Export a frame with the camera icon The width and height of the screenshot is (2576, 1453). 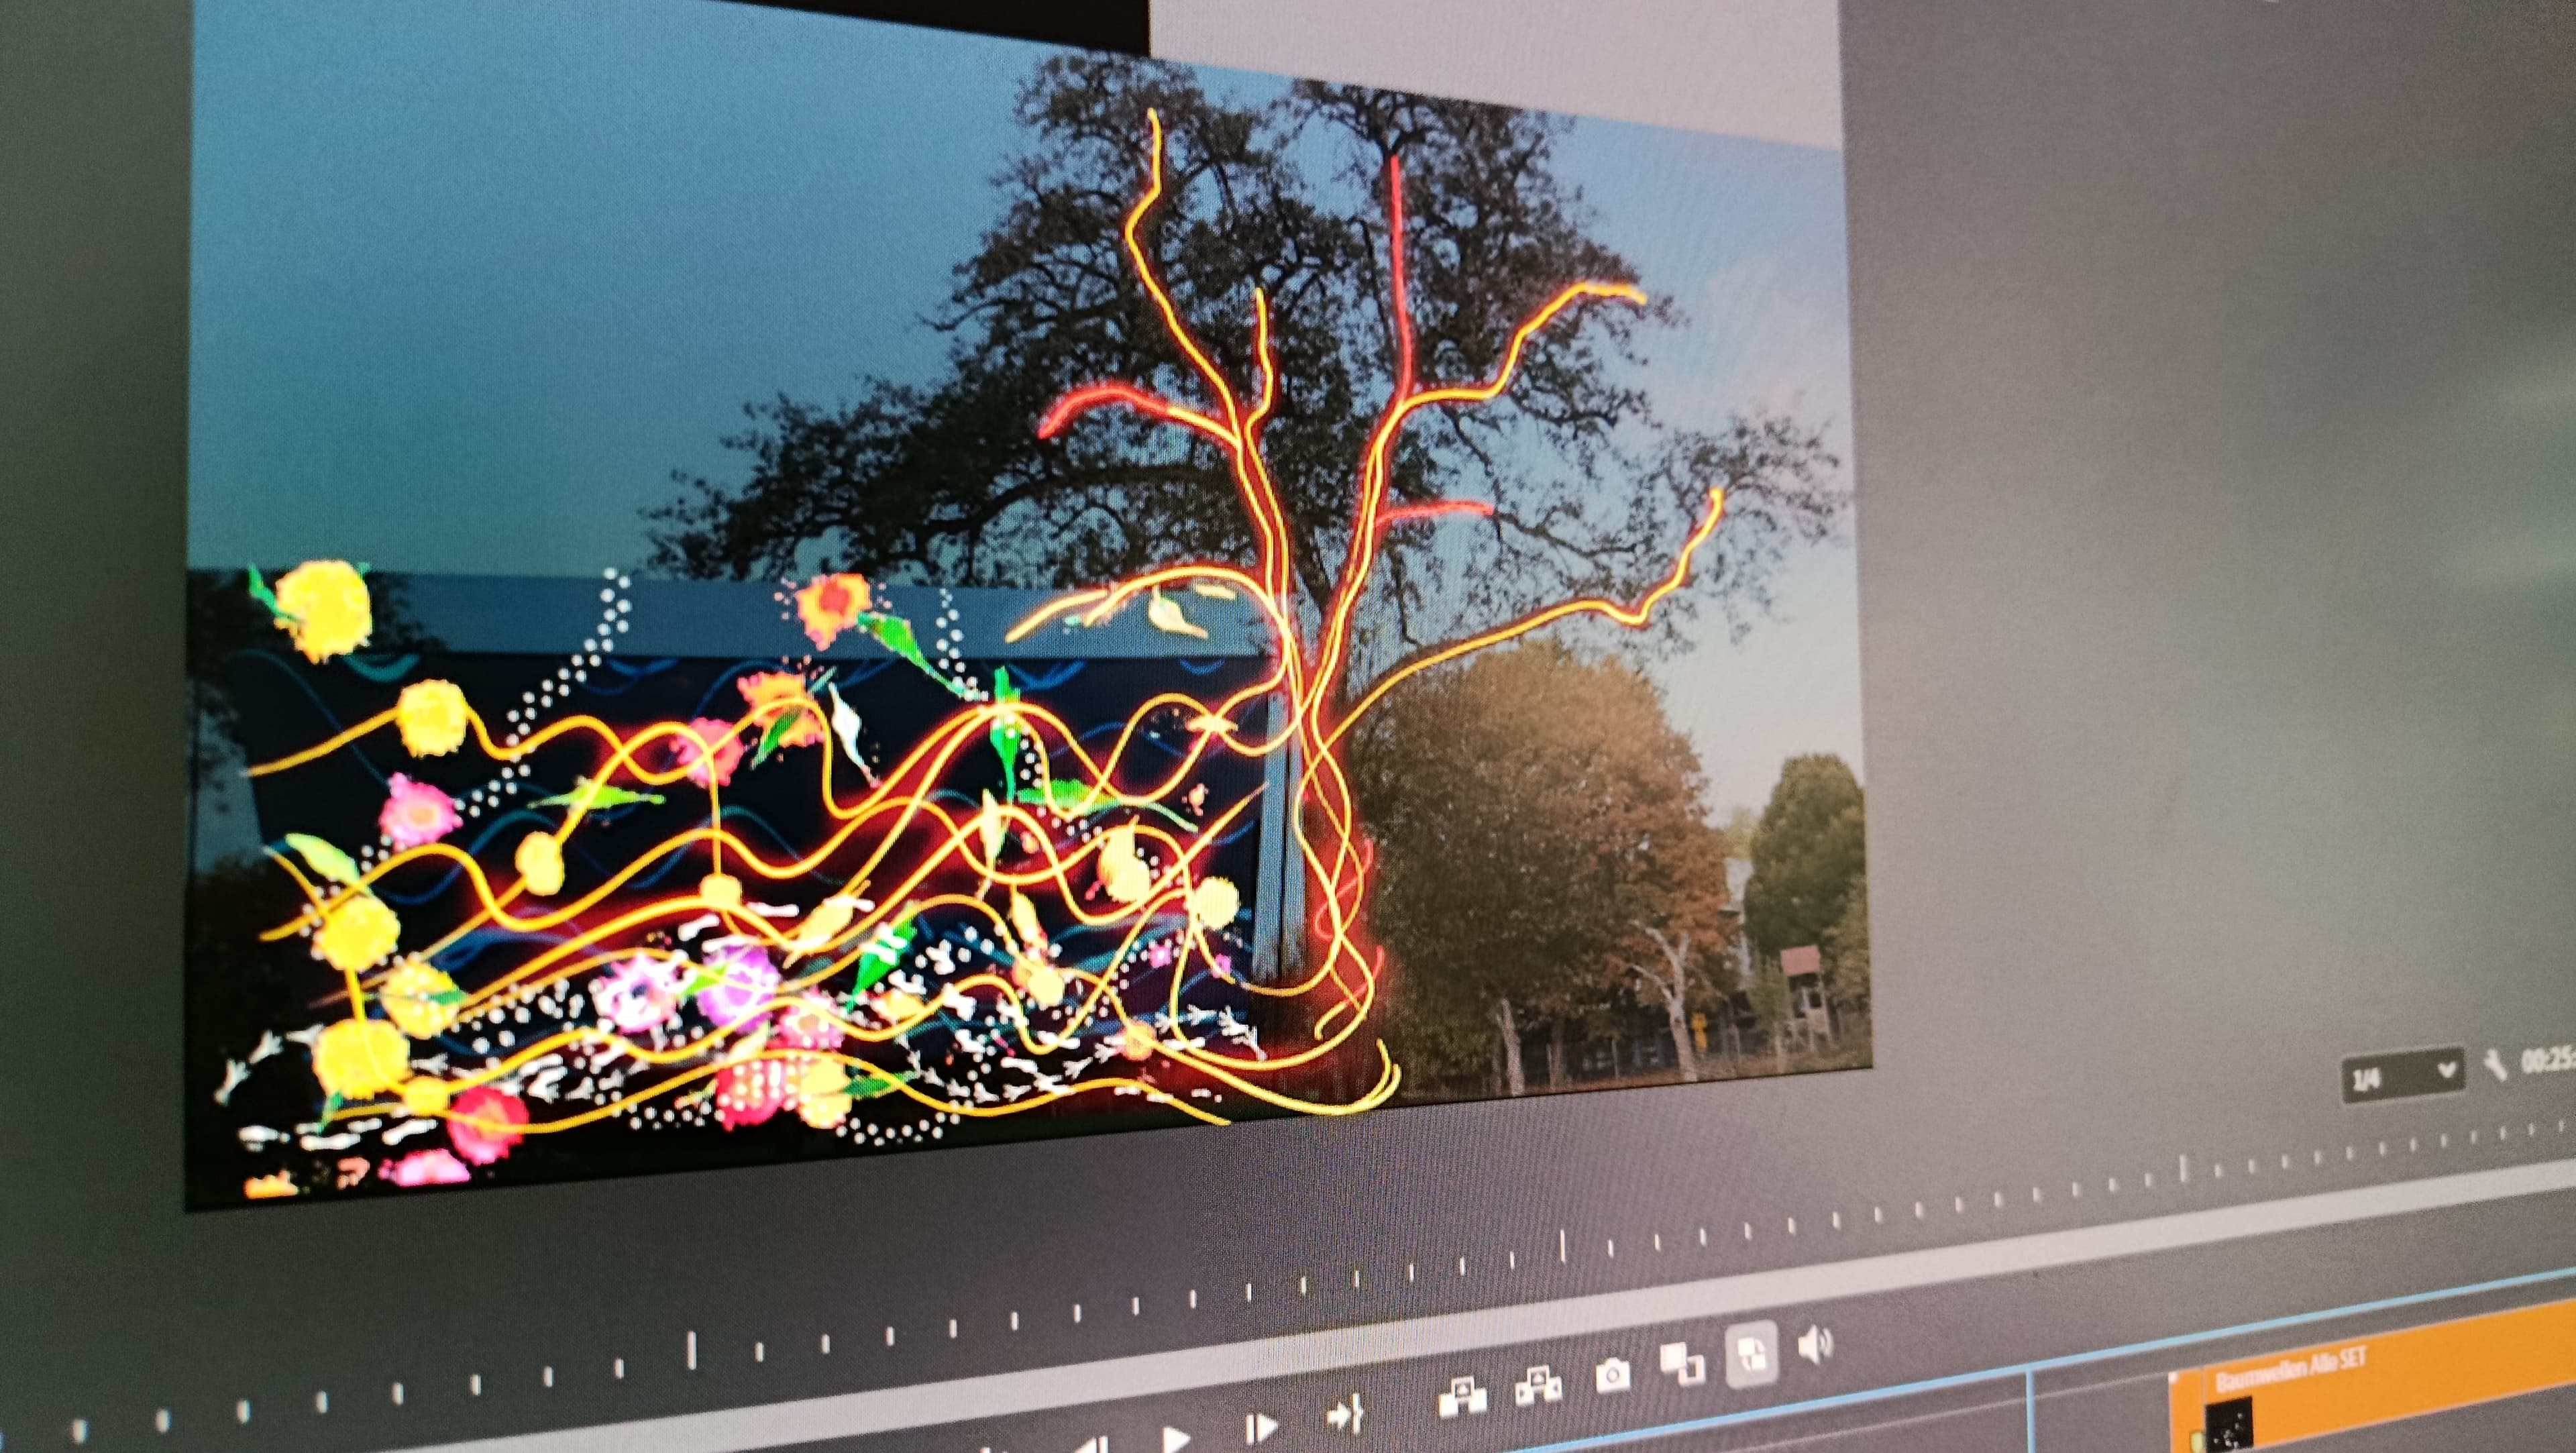click(x=1612, y=1375)
